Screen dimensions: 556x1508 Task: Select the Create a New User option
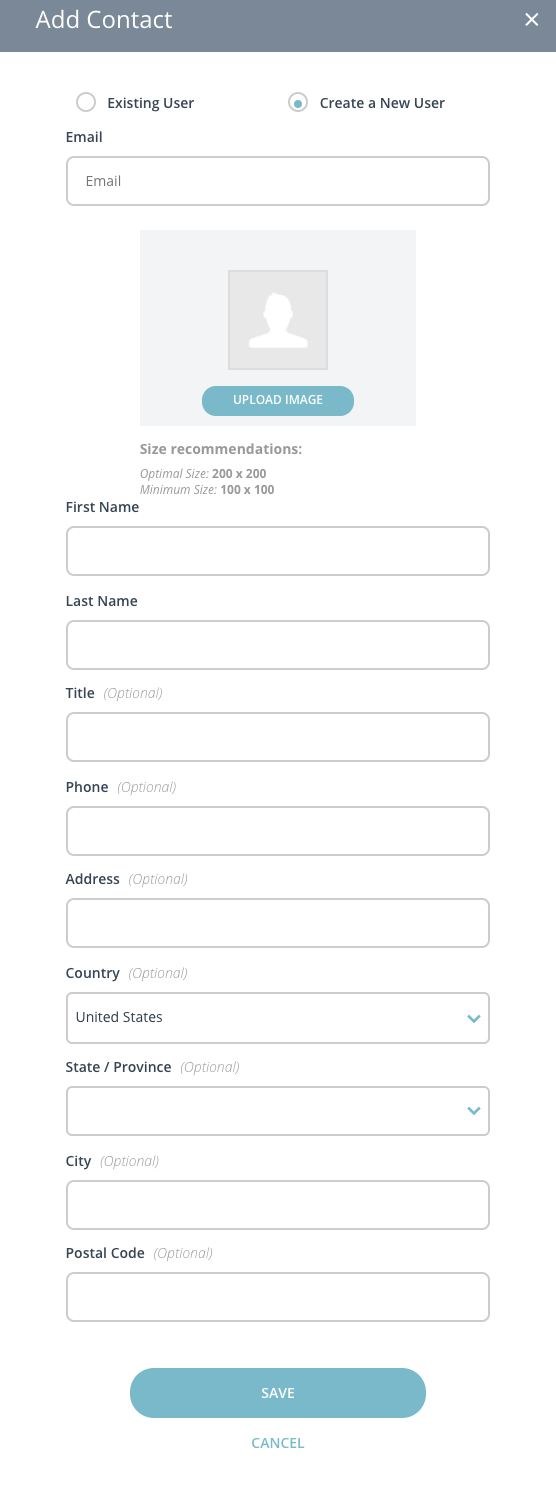coord(297,102)
